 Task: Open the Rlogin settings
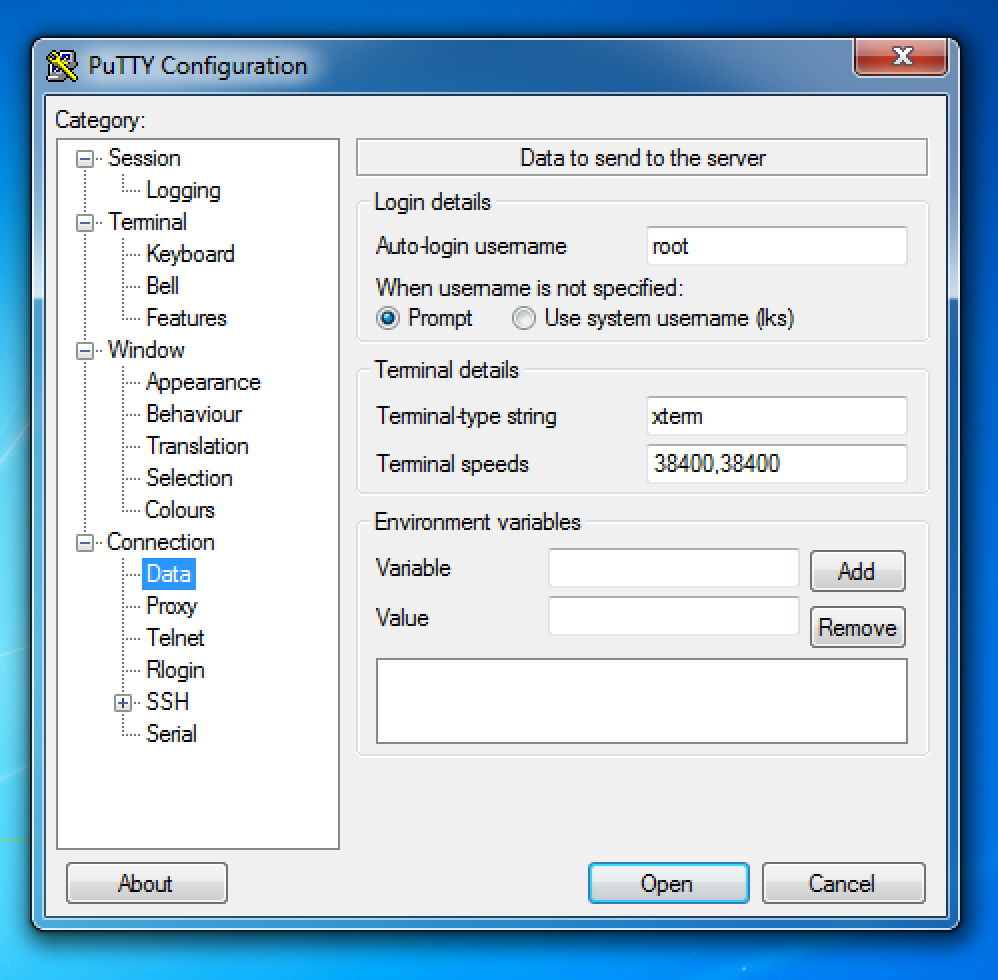(175, 671)
